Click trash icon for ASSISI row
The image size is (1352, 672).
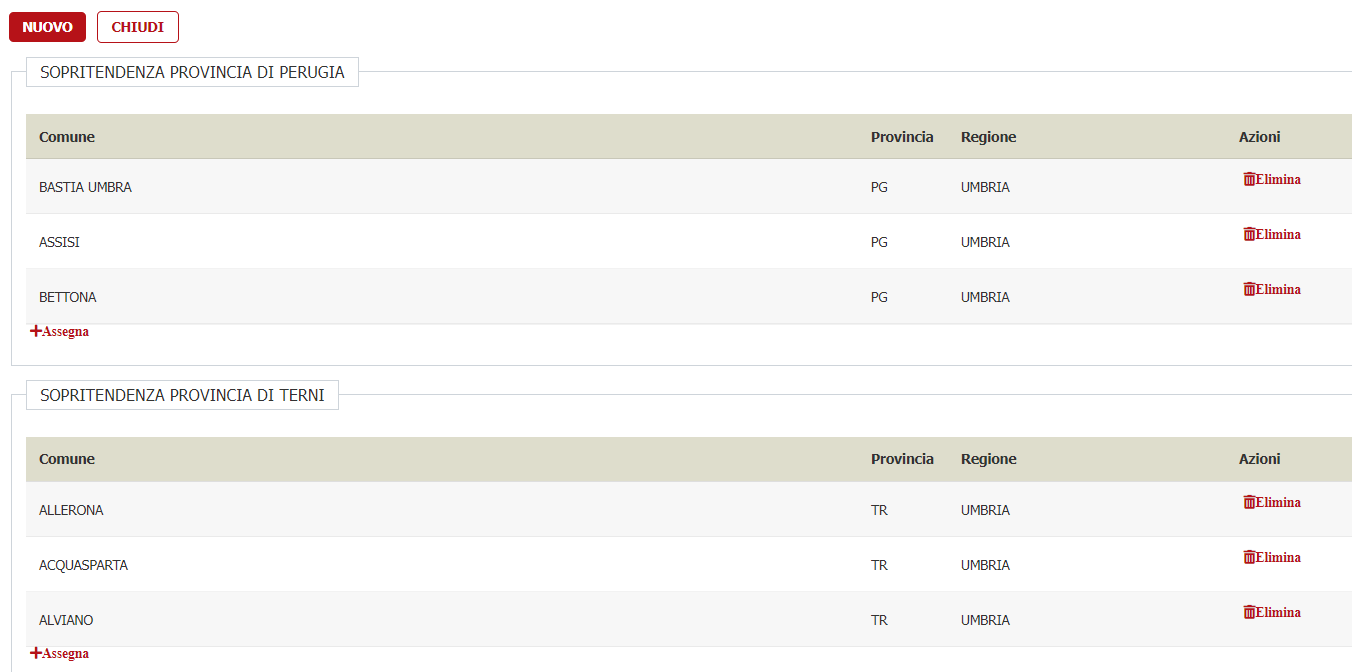pos(1249,235)
